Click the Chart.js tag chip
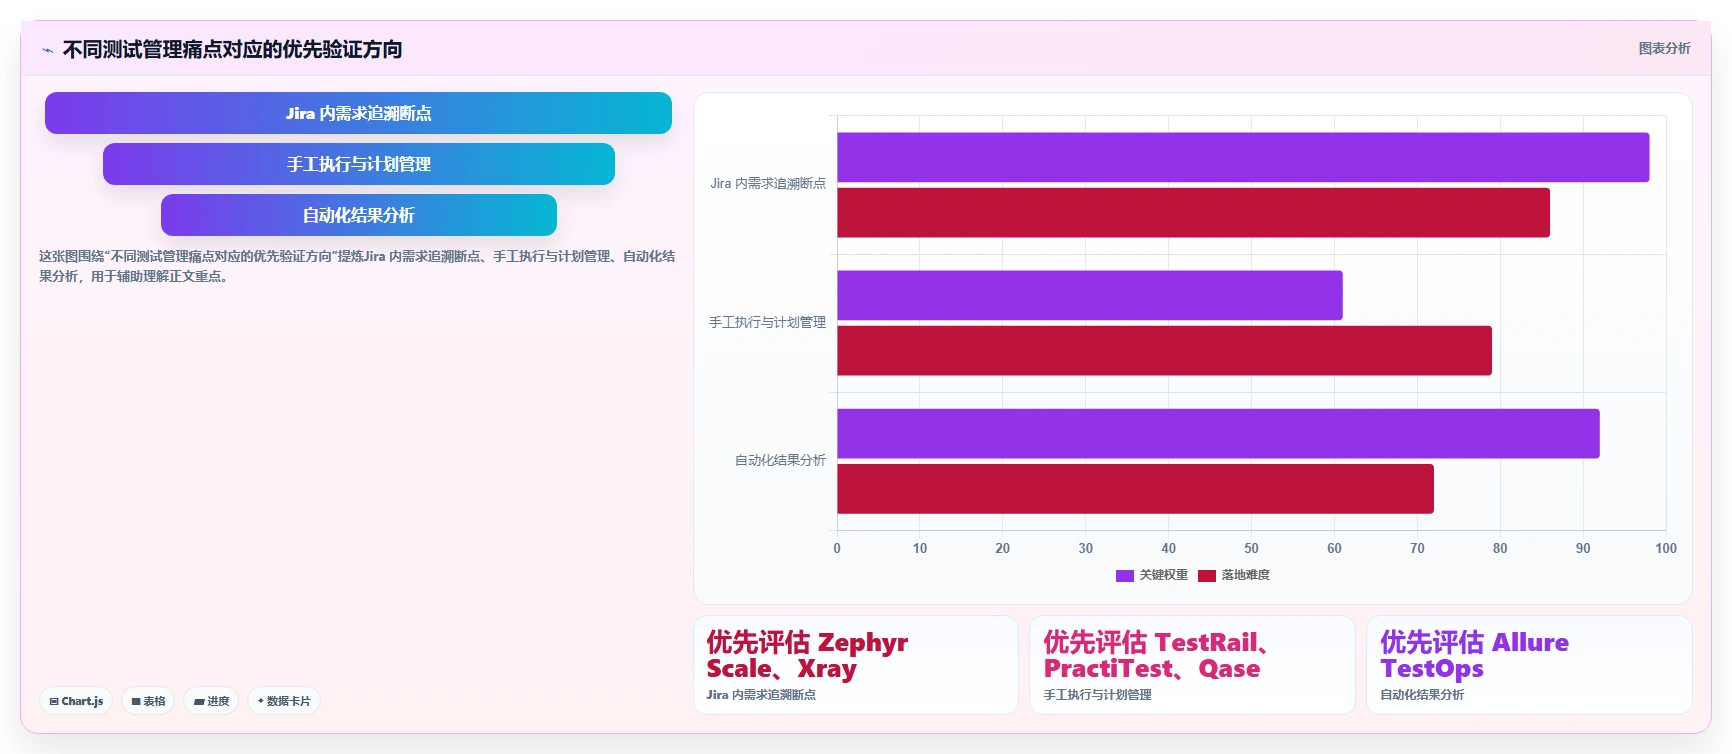The image size is (1732, 754). coord(77,701)
